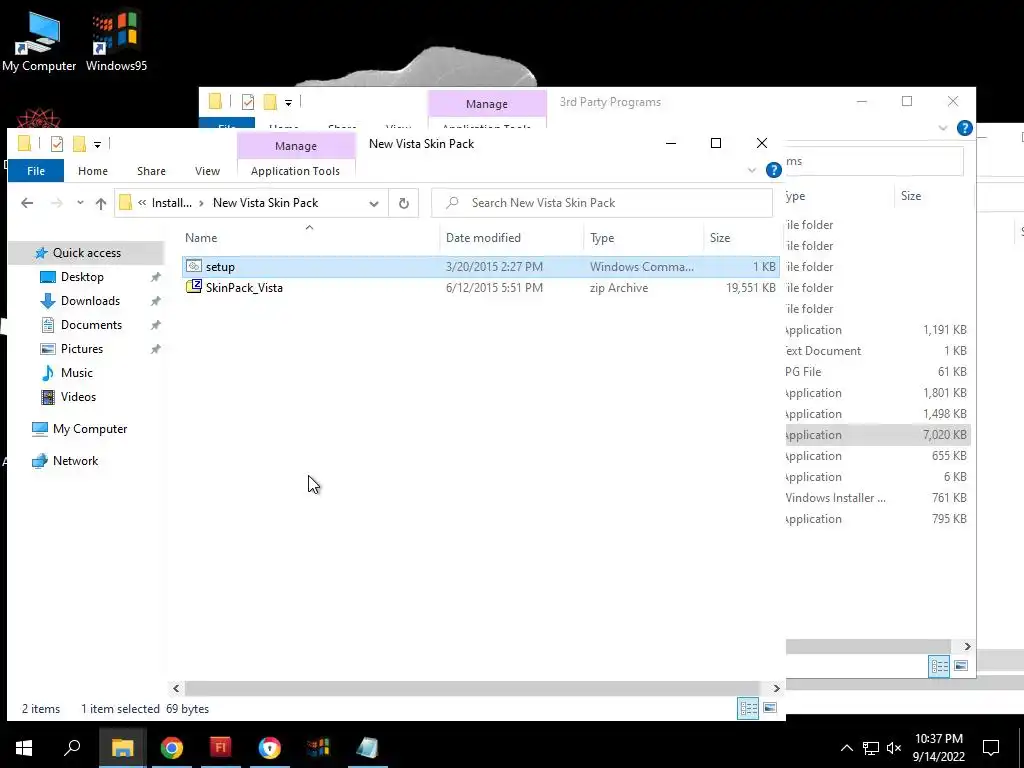Switch 3rd Party Programs window to Large icons view
This screenshot has height=768, width=1024.
coord(961,665)
